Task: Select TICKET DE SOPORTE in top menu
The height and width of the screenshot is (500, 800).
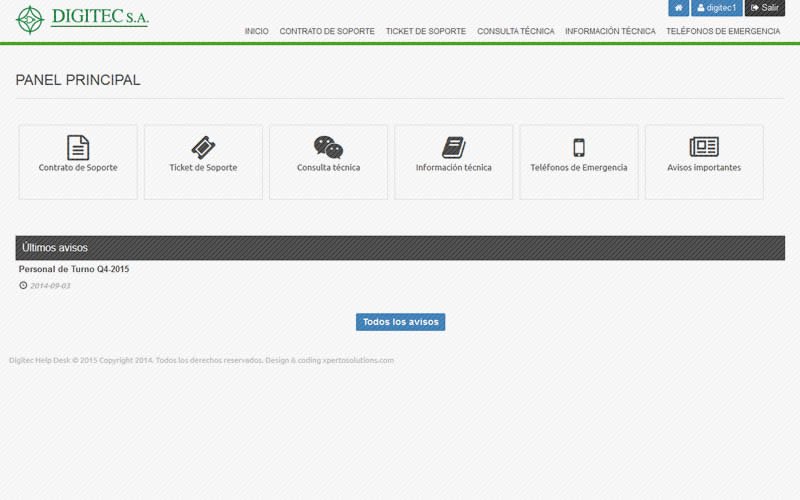Action: tap(425, 32)
